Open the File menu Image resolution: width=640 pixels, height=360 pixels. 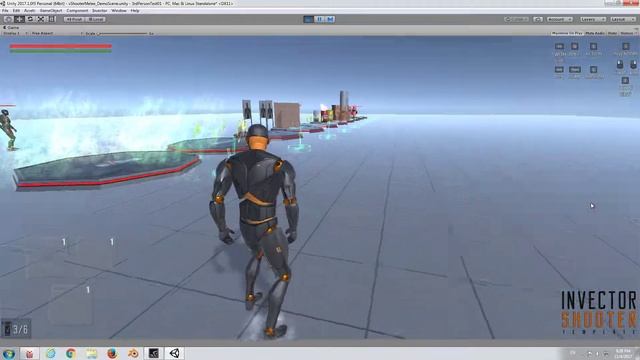coord(5,11)
